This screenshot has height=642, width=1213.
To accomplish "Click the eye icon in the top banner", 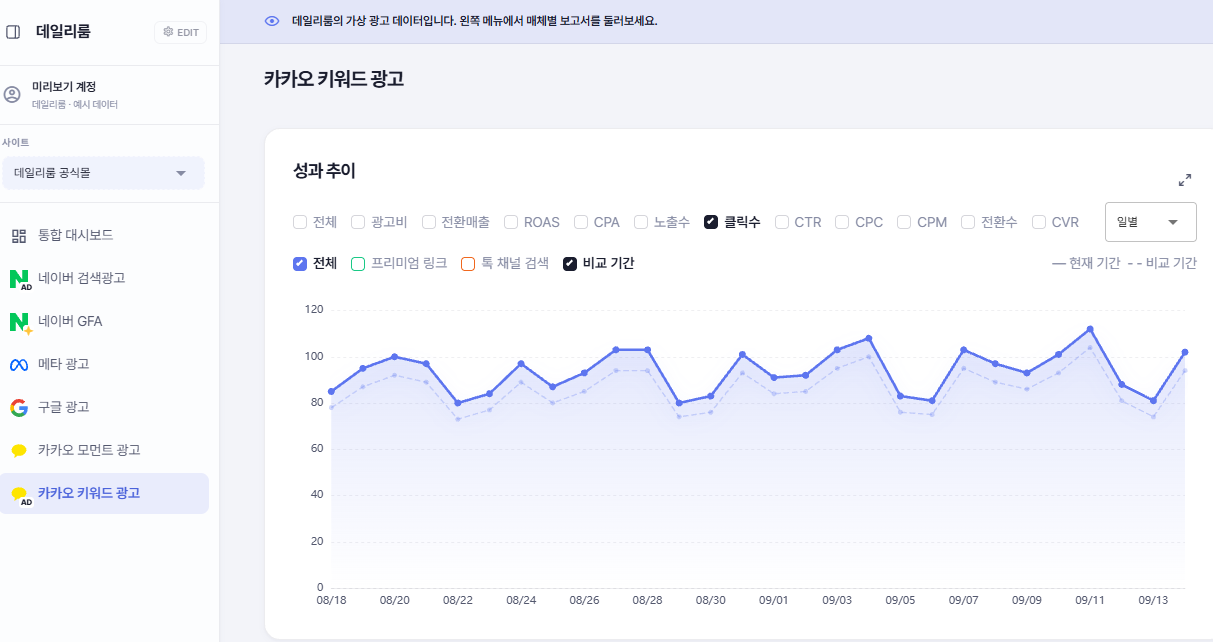I will pos(271,21).
